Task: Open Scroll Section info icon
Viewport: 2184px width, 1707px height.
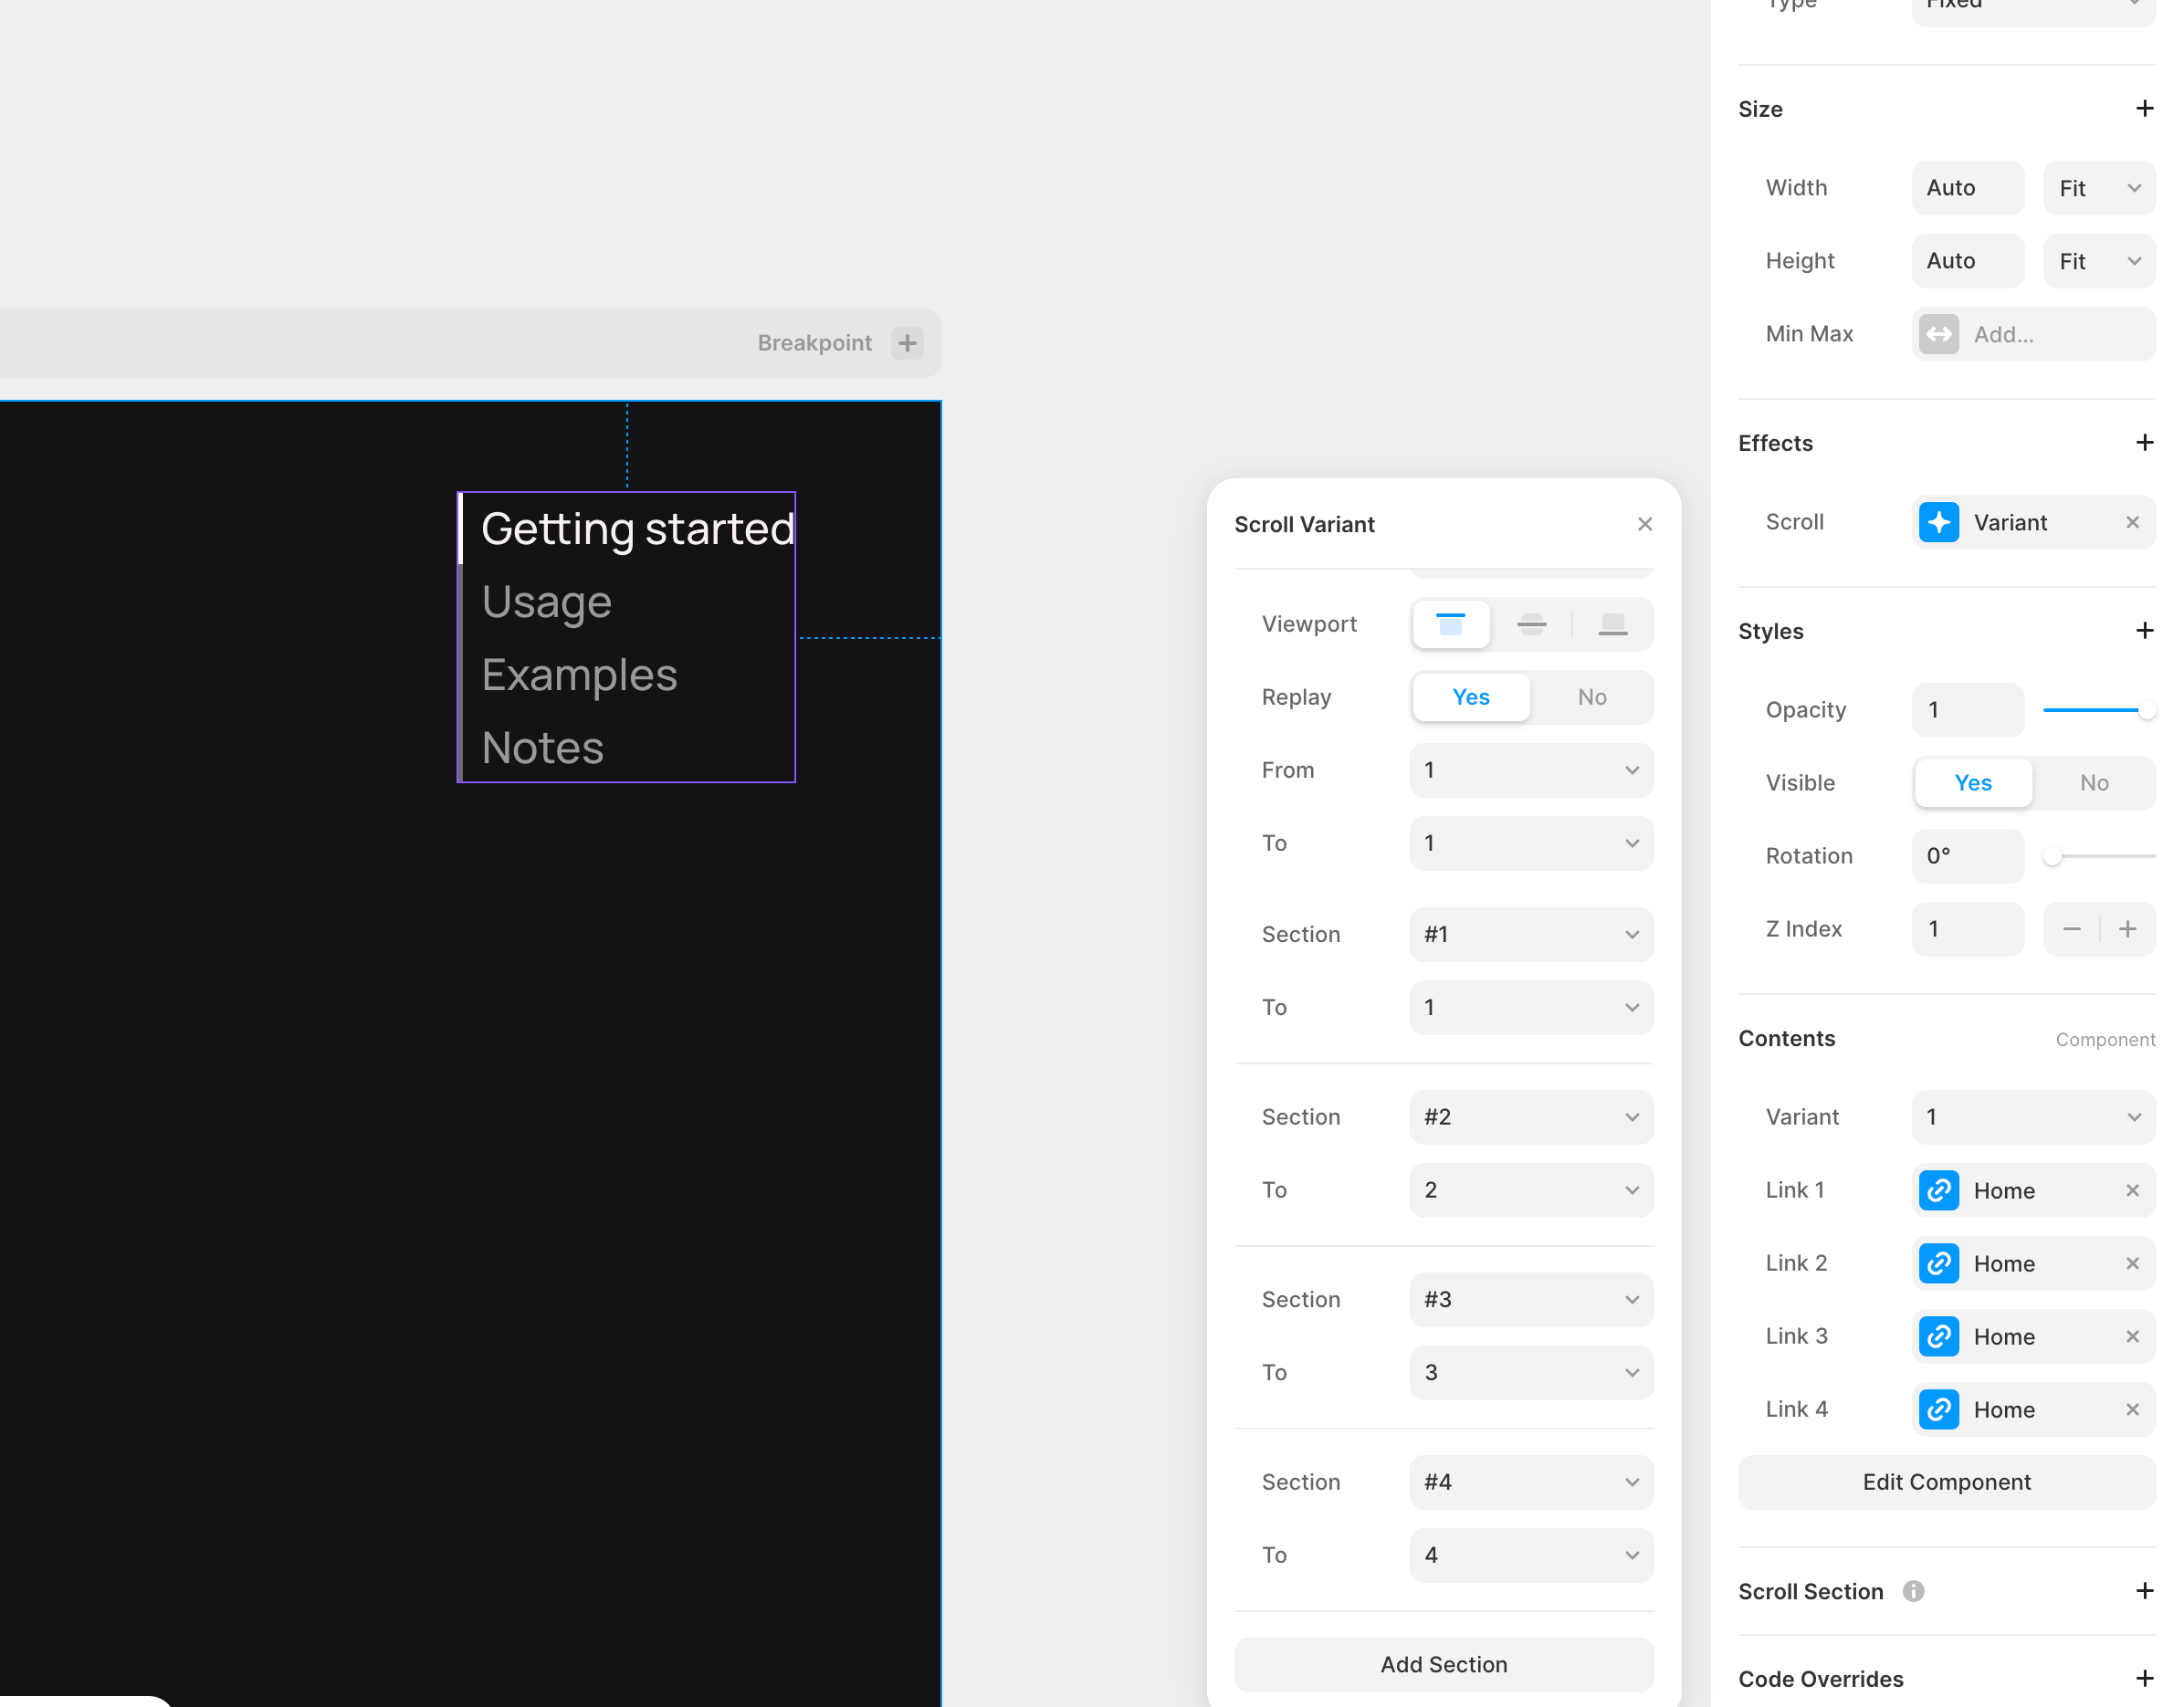Action: (1913, 1591)
